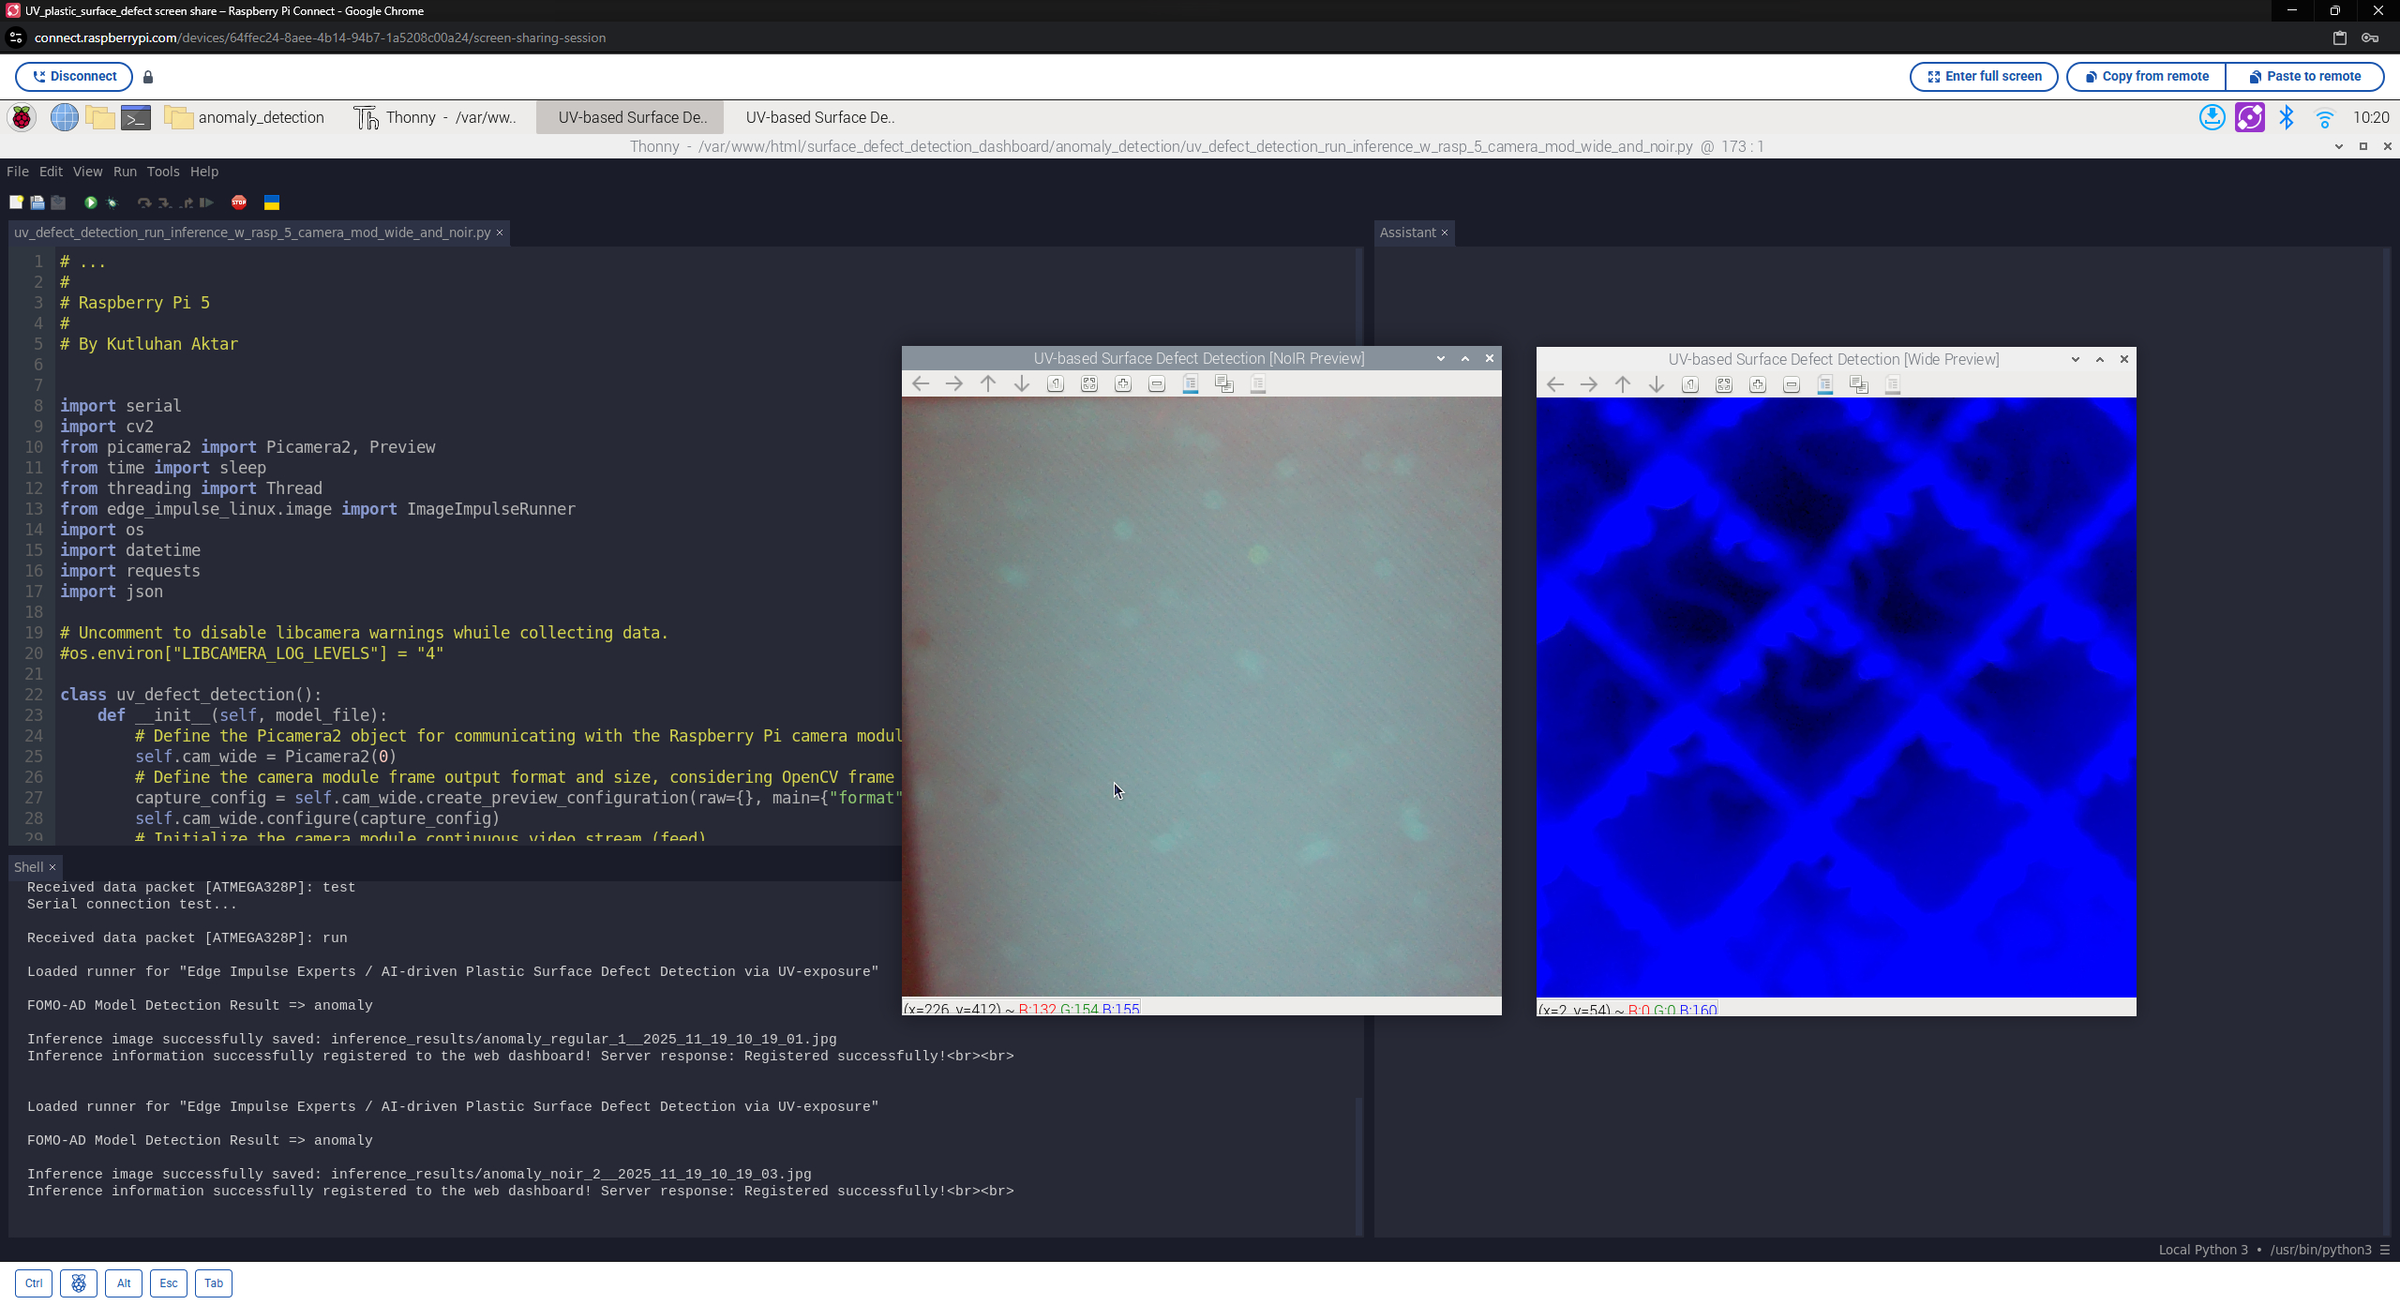Image resolution: width=2400 pixels, height=1305 pixels.
Task: Click the updates download tray icon
Action: point(2212,118)
